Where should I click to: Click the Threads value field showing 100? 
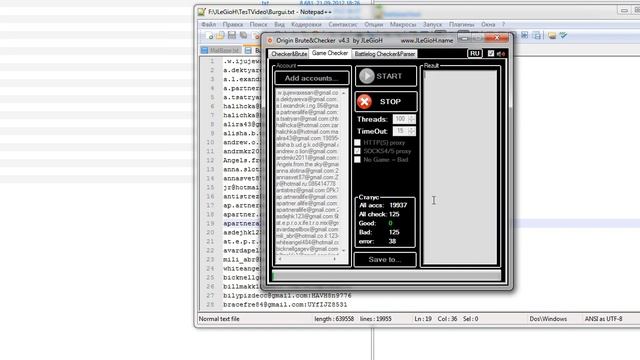(400, 119)
